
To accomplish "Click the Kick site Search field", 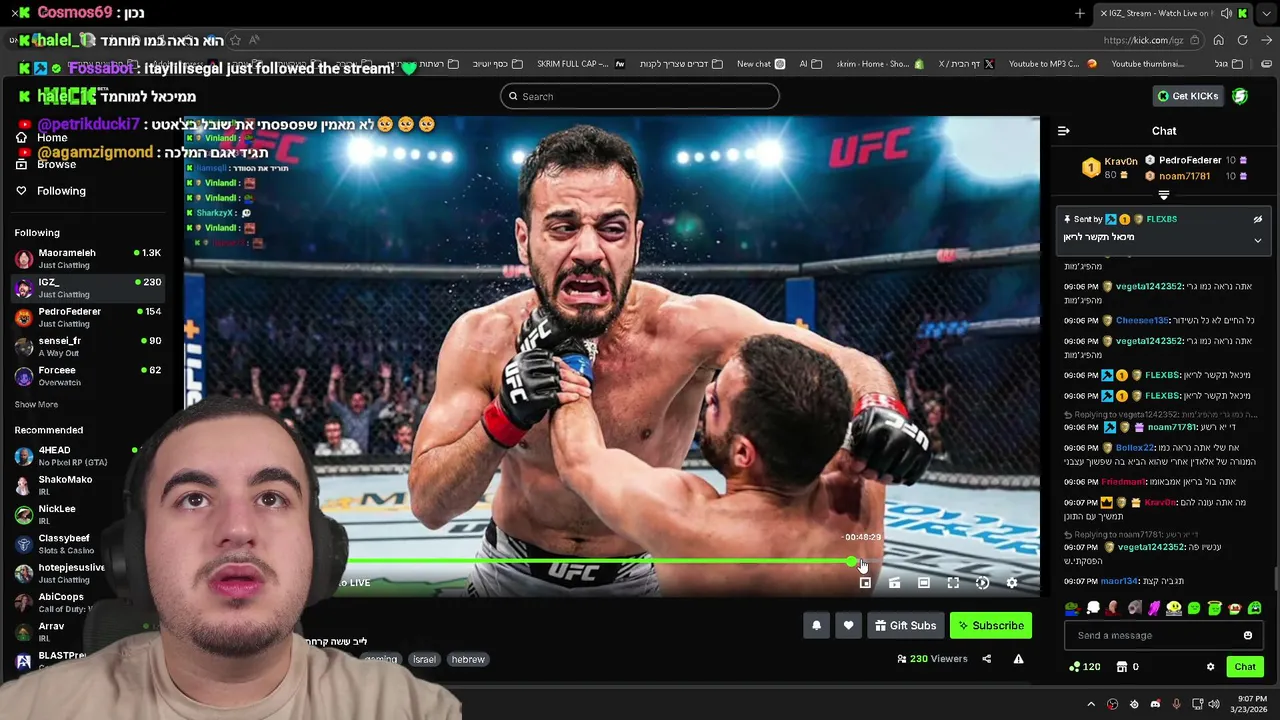I will tap(640, 96).
